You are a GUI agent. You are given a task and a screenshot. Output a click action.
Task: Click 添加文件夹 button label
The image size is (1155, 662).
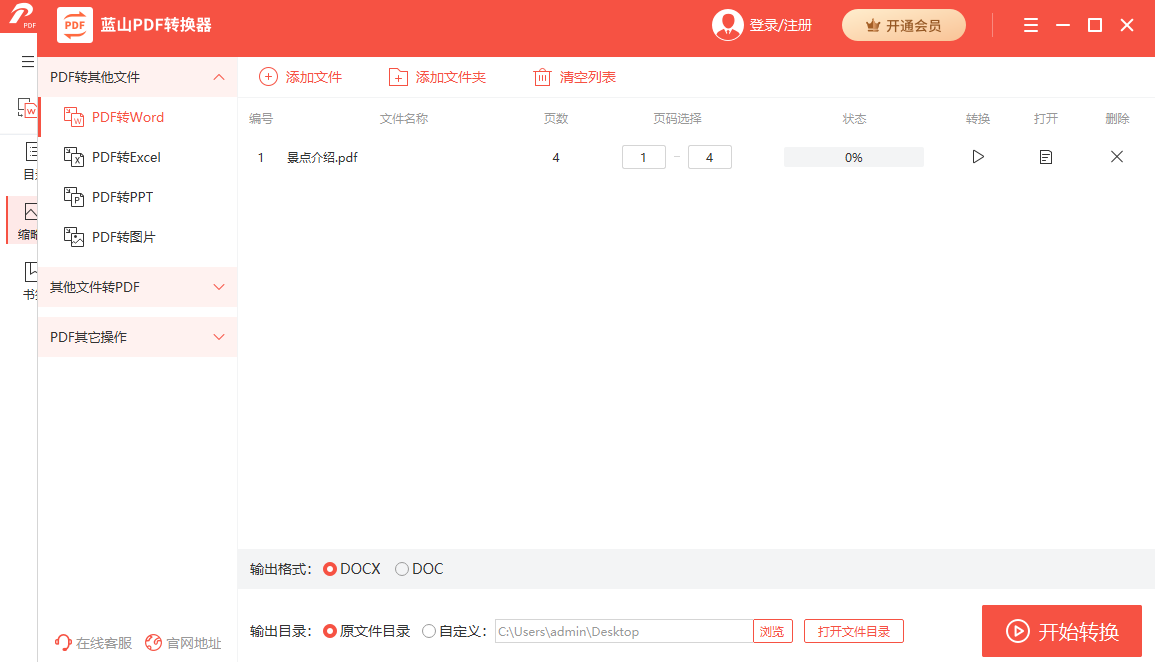451,77
